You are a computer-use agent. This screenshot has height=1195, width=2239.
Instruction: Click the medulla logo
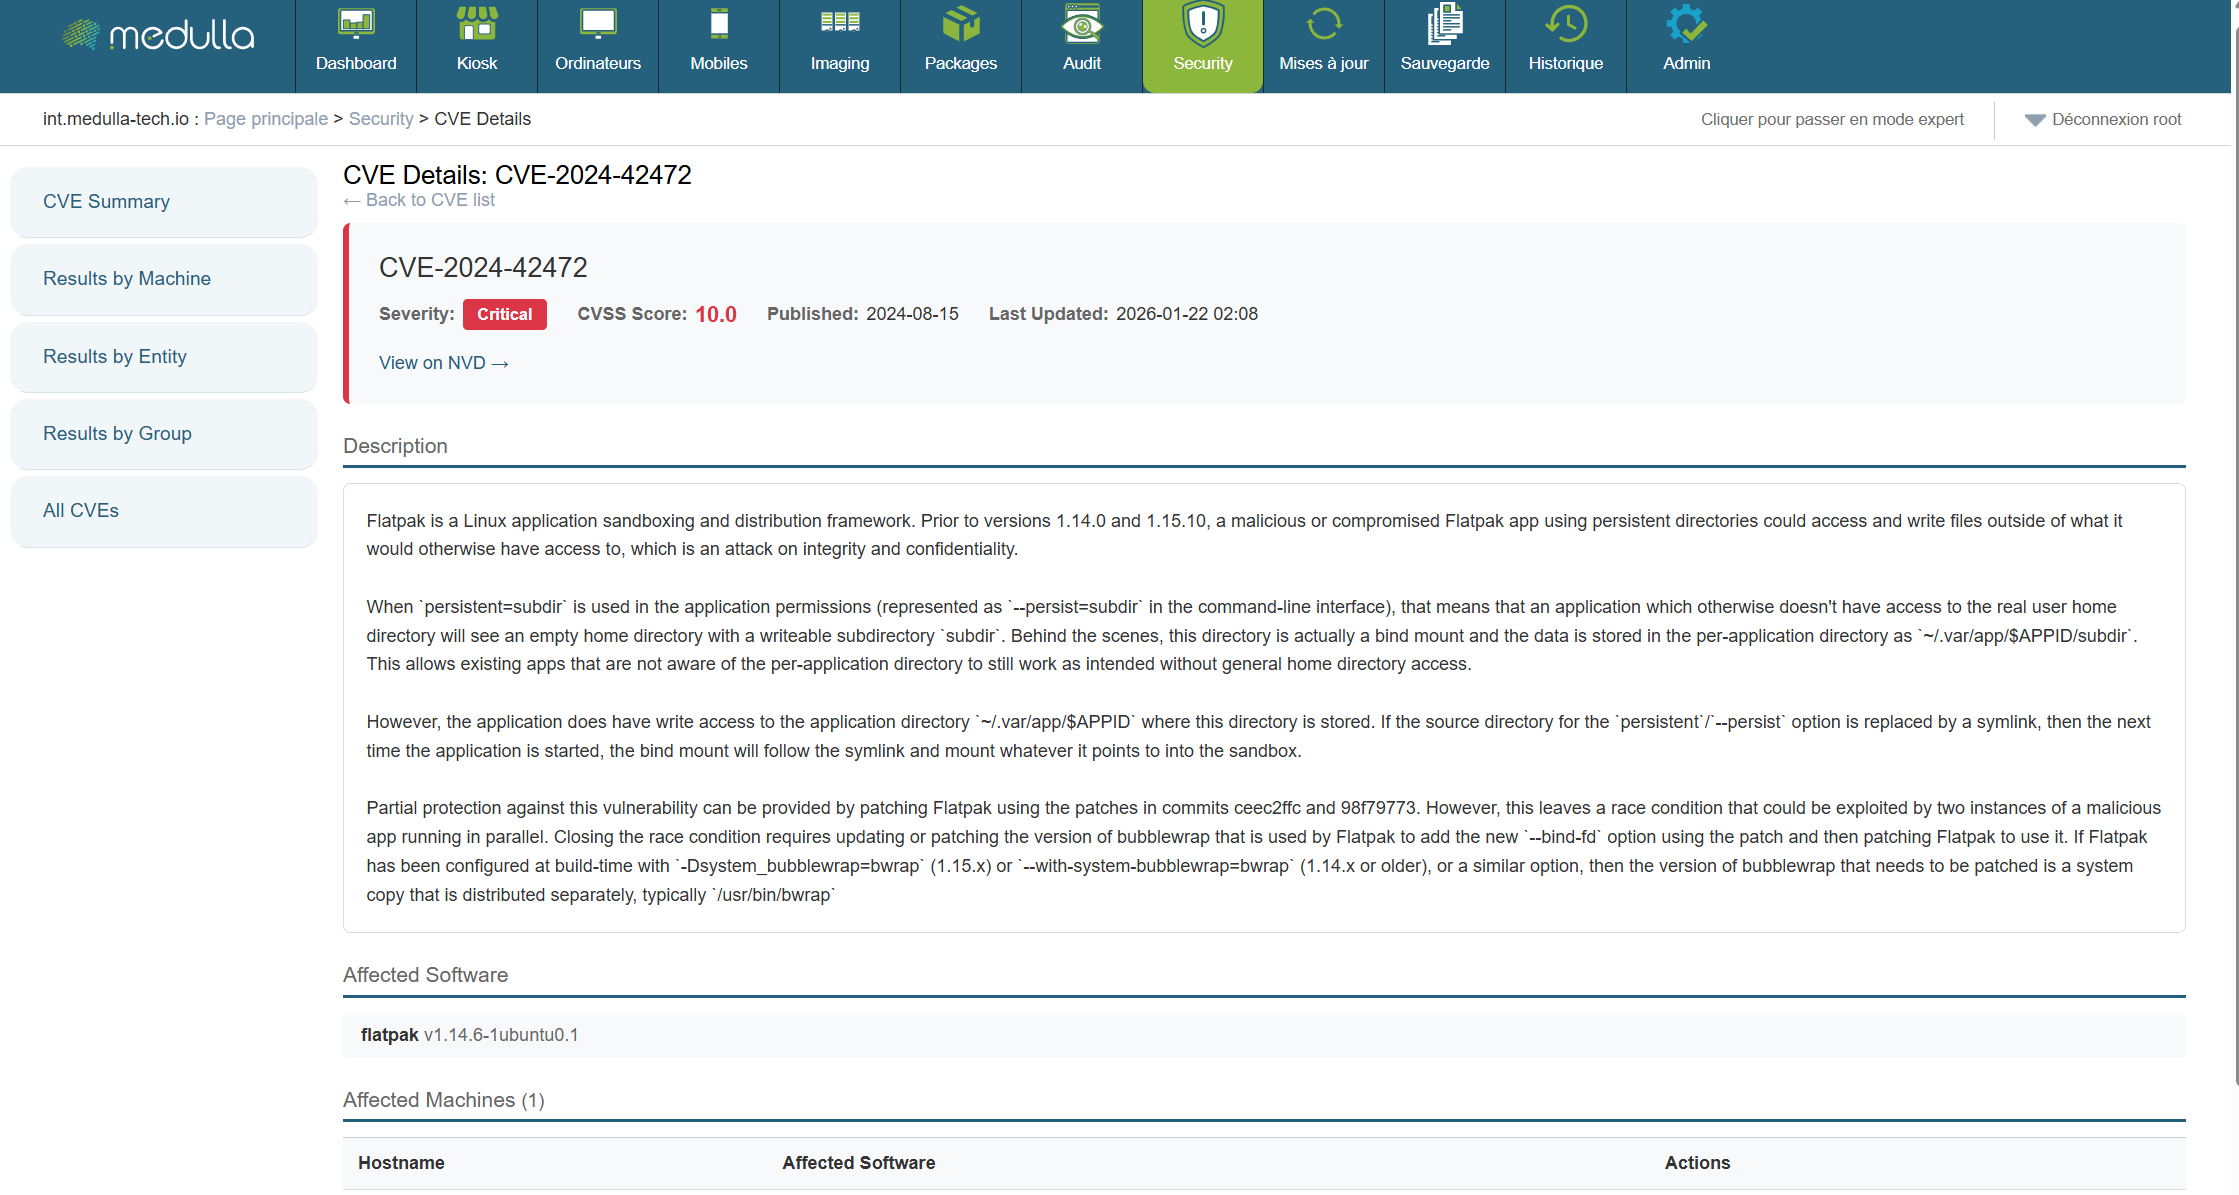coord(158,36)
